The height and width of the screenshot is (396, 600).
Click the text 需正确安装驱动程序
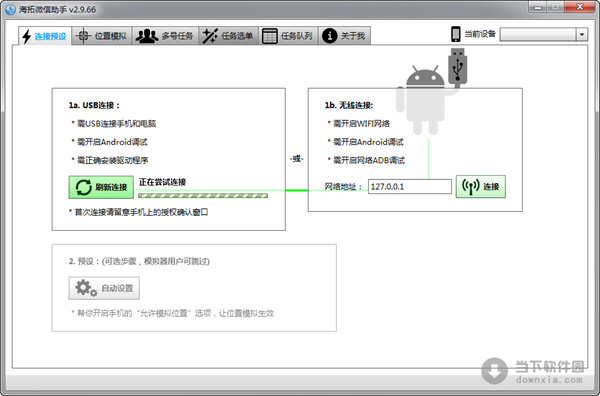pyautogui.click(x=112, y=160)
